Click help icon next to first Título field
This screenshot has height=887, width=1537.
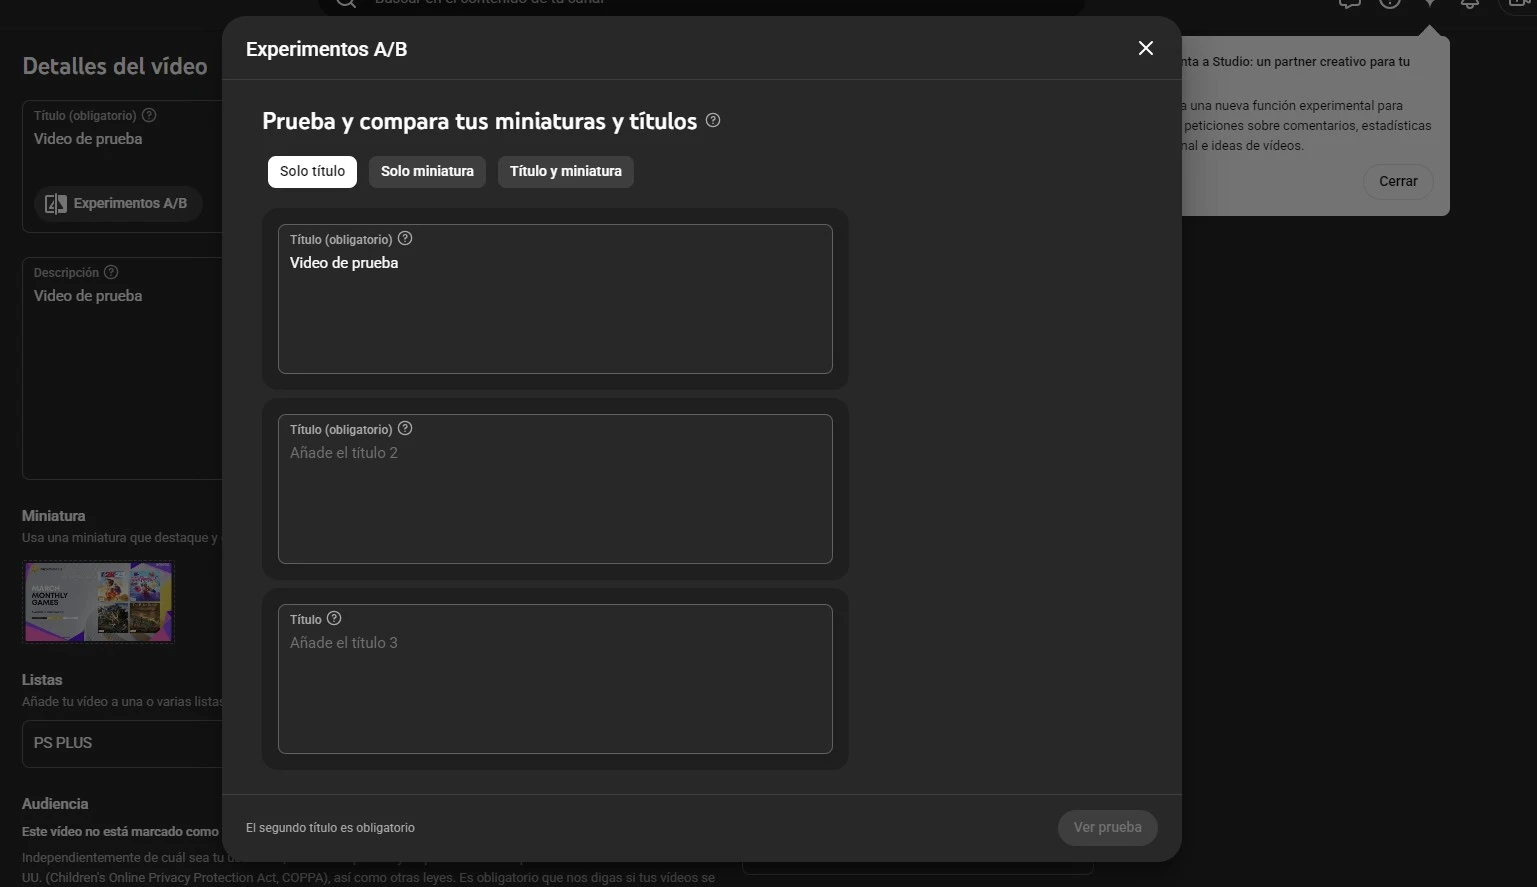pos(405,238)
